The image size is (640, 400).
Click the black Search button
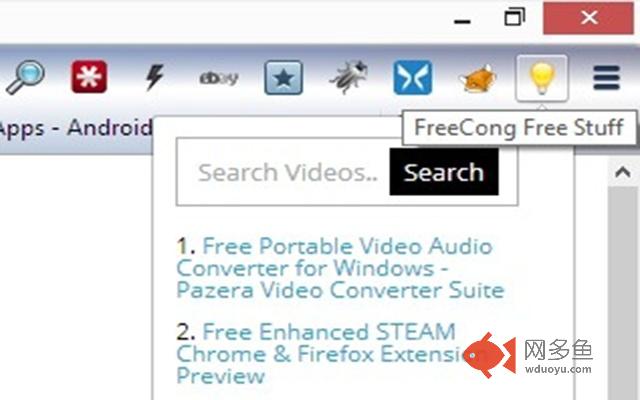[444, 172]
